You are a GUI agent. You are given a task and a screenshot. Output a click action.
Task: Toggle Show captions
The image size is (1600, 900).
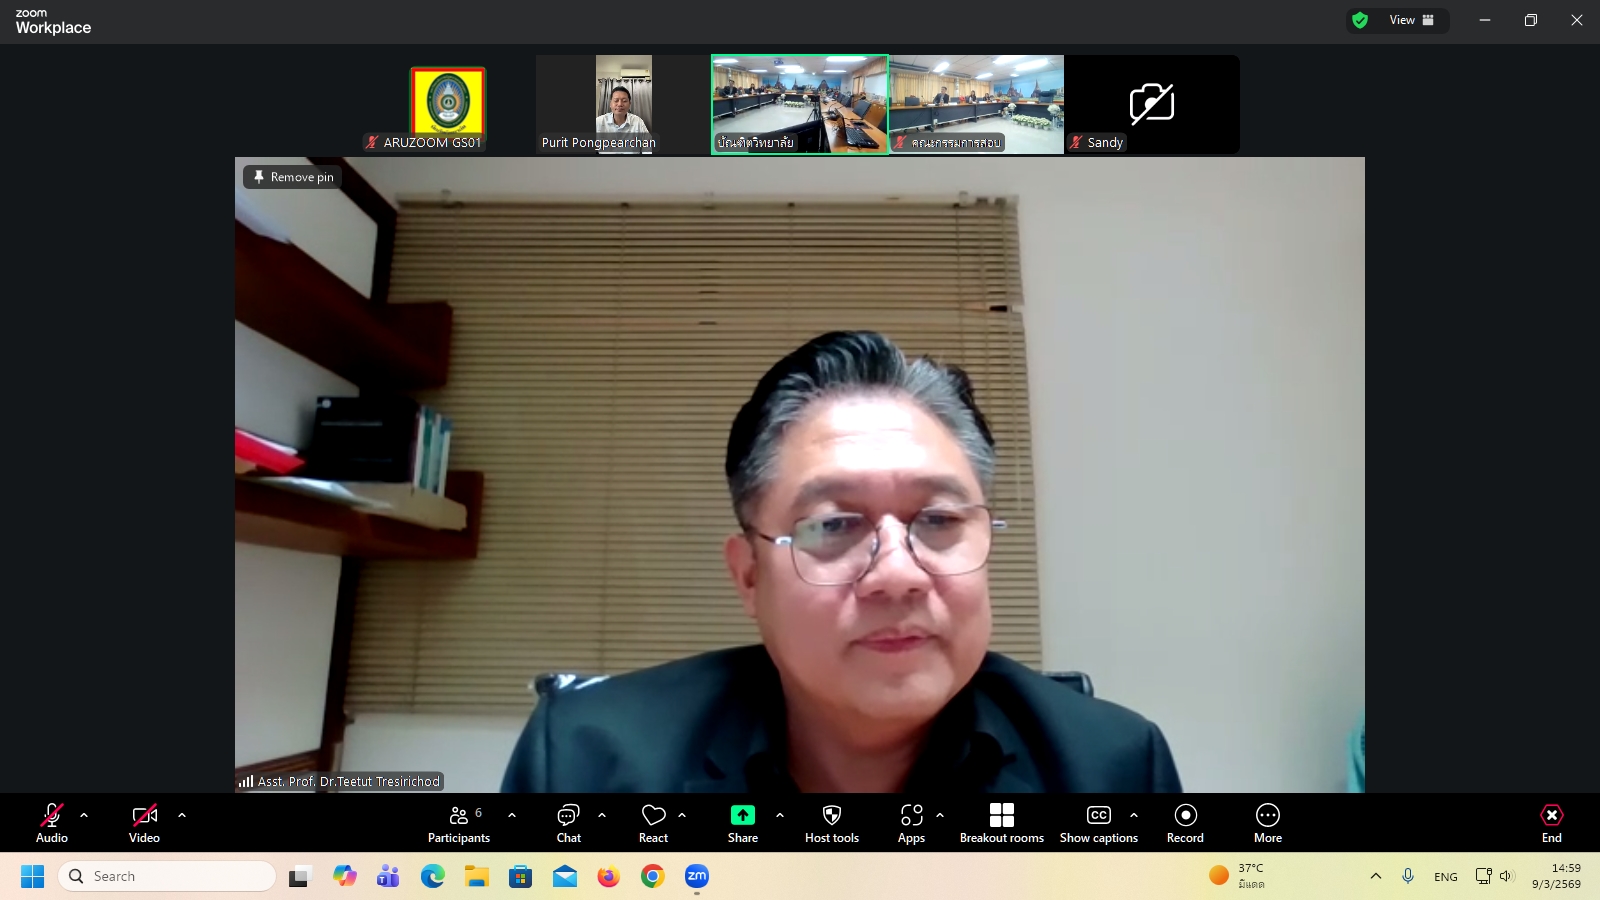1098,823
